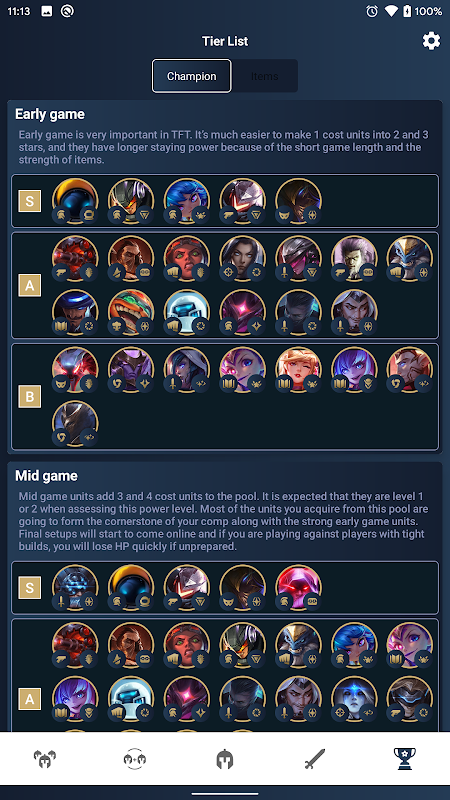Tap the three helmets team comps icon
This screenshot has width=450, height=800.
point(45,759)
